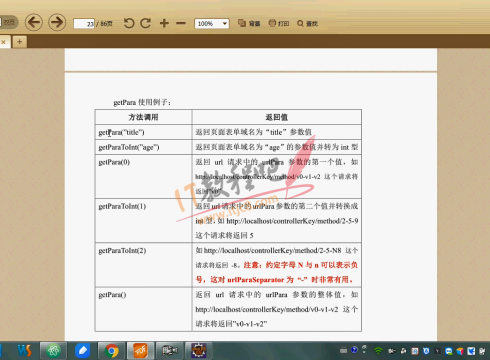Click the blue shield tray icon

426,351
